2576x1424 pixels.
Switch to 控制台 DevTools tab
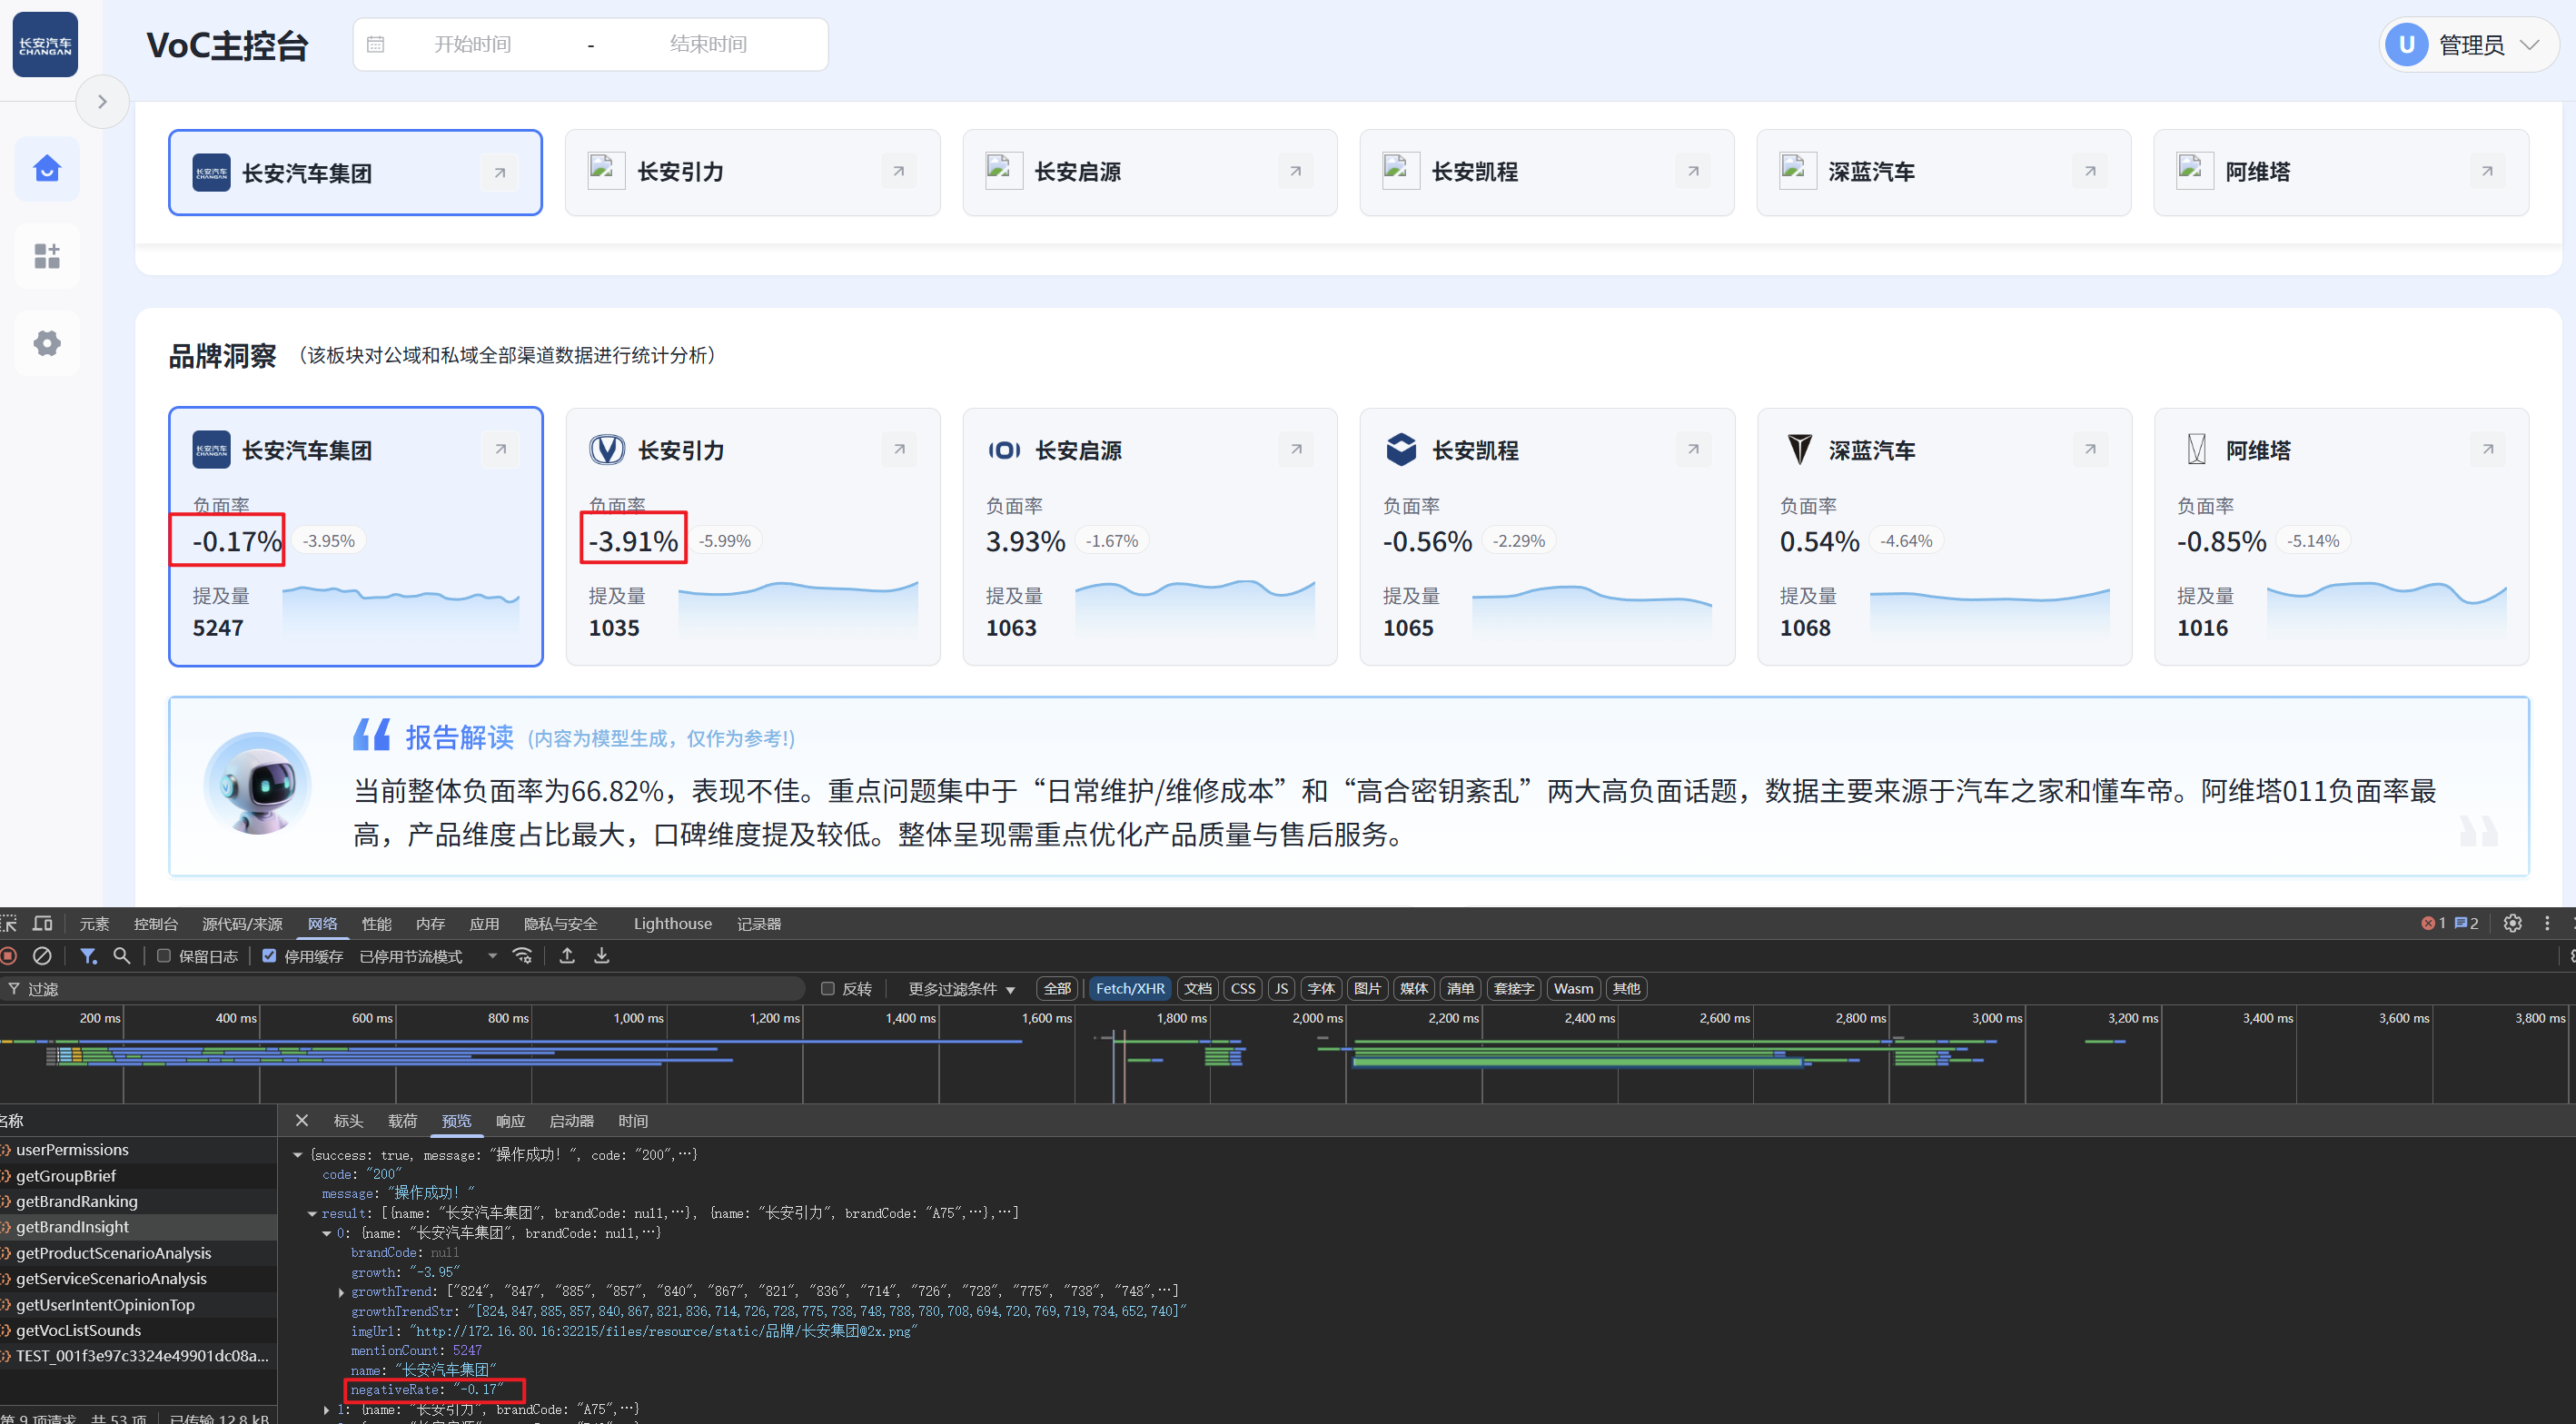(x=156, y=924)
